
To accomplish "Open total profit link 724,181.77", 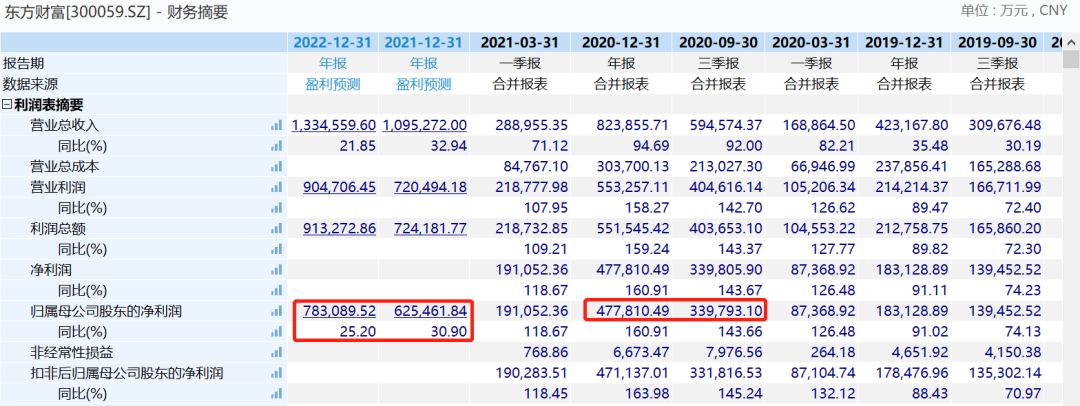I will coord(430,229).
